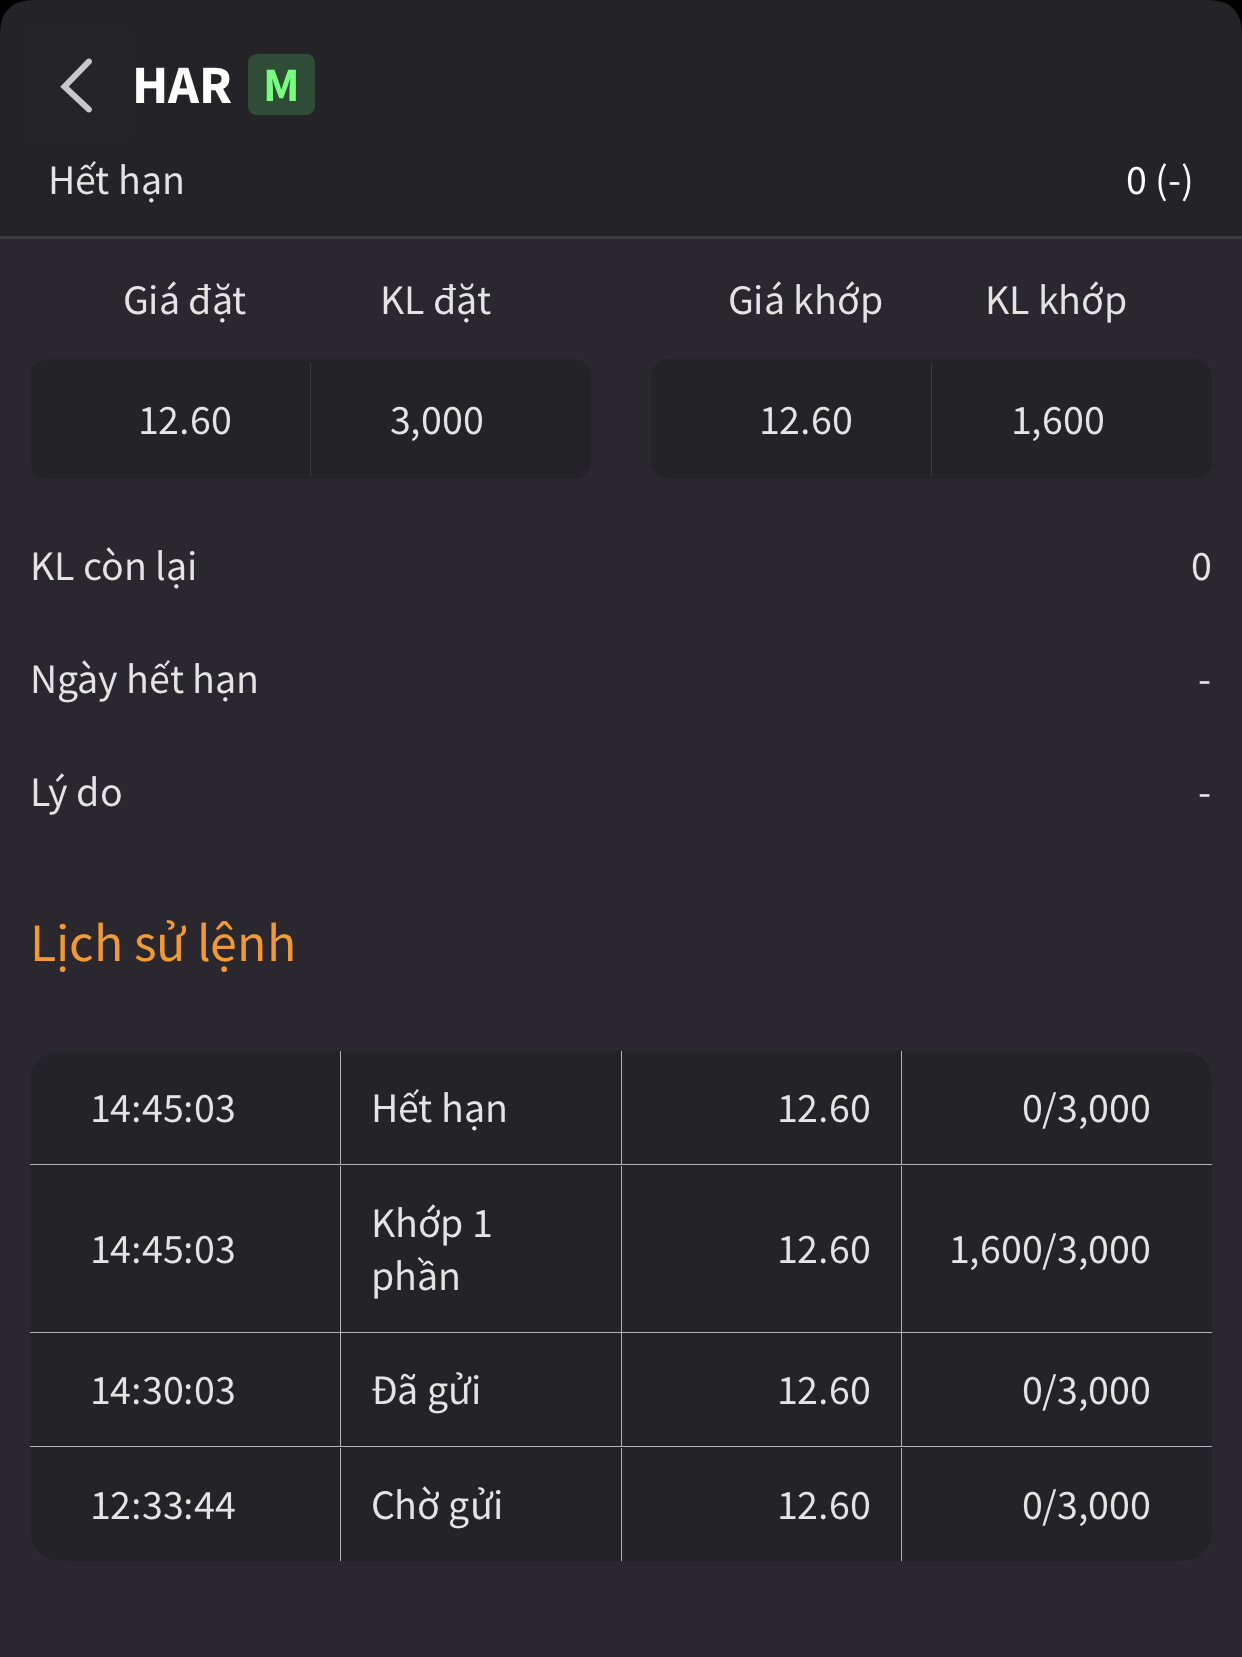Tap the Lý do row

[x=620, y=793]
